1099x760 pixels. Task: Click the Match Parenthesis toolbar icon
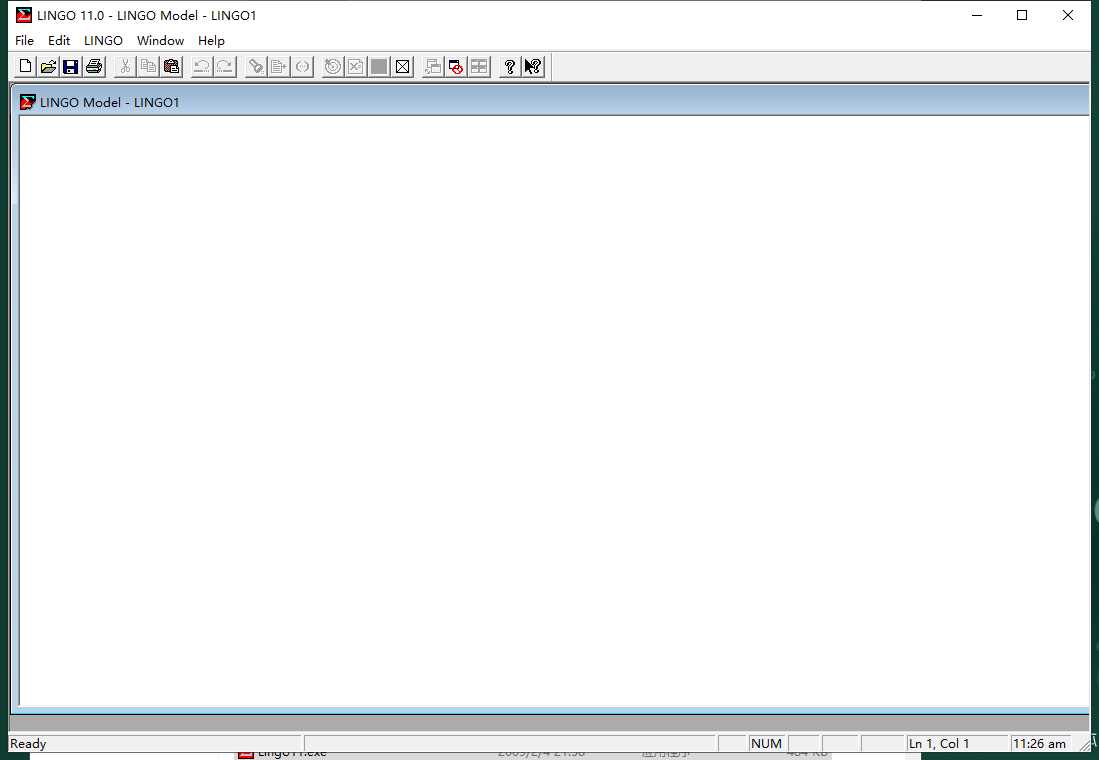(302, 67)
